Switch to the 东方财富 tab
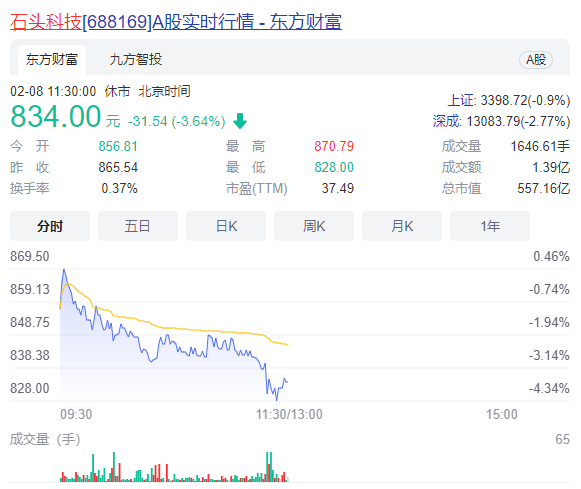 click(52, 60)
